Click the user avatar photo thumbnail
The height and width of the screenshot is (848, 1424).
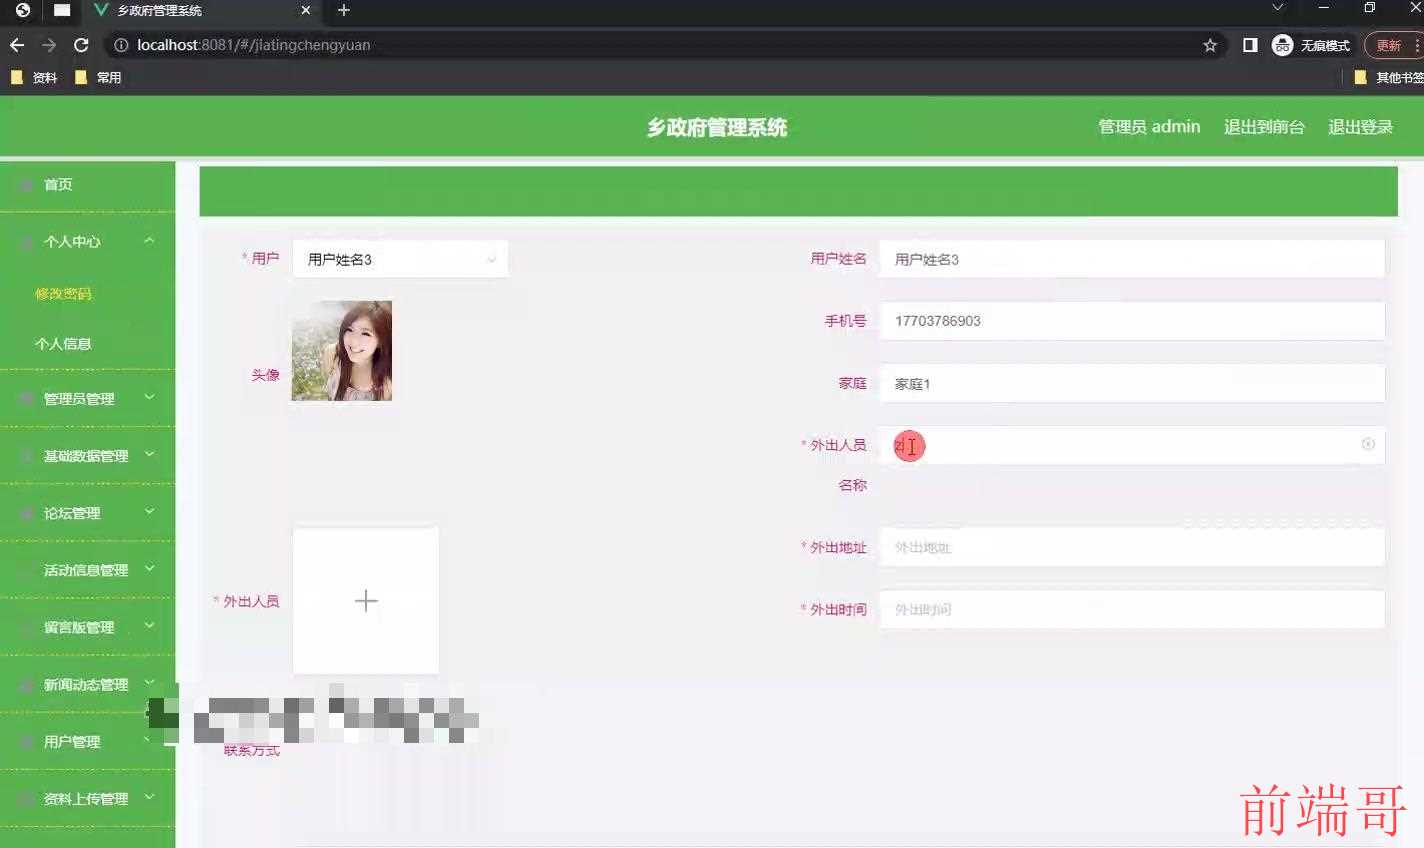[x=342, y=351]
